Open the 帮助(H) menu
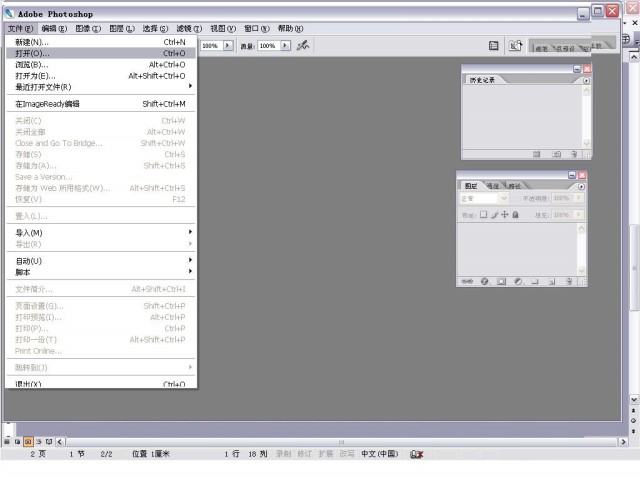Viewport: 640px width, 479px height. point(290,29)
